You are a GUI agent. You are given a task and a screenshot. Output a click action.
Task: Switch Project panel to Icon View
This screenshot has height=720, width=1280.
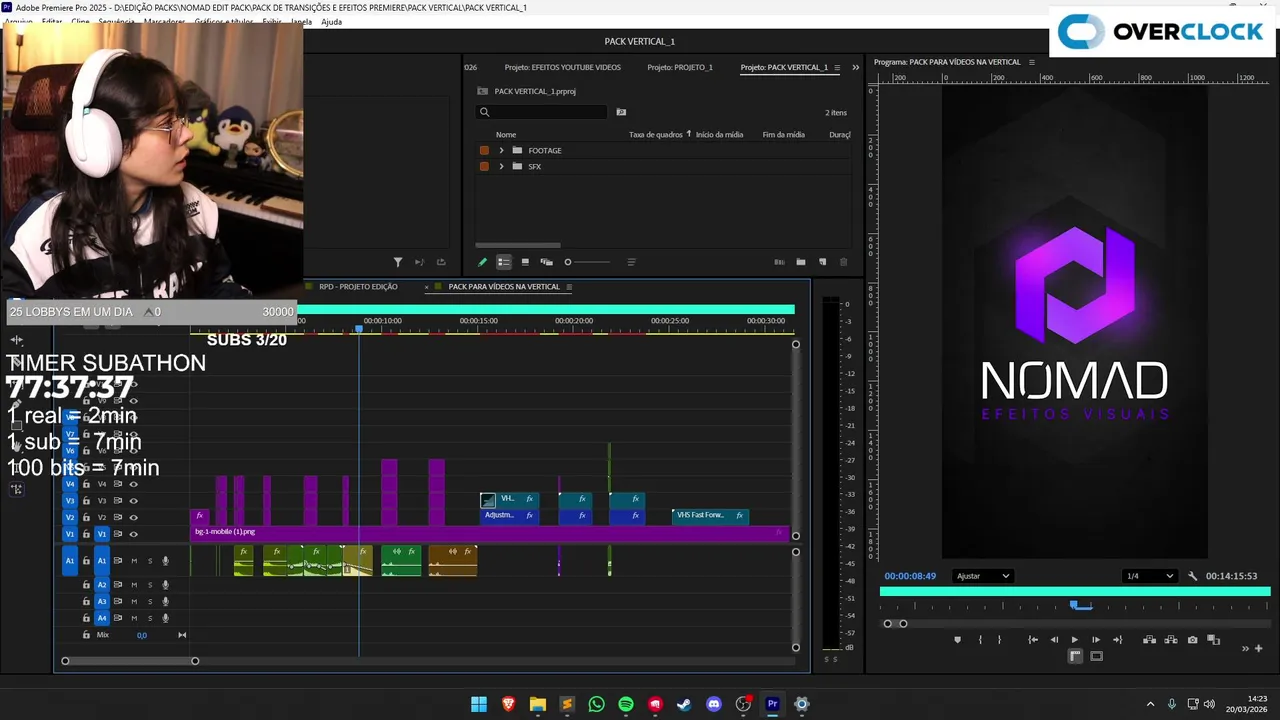coord(525,262)
